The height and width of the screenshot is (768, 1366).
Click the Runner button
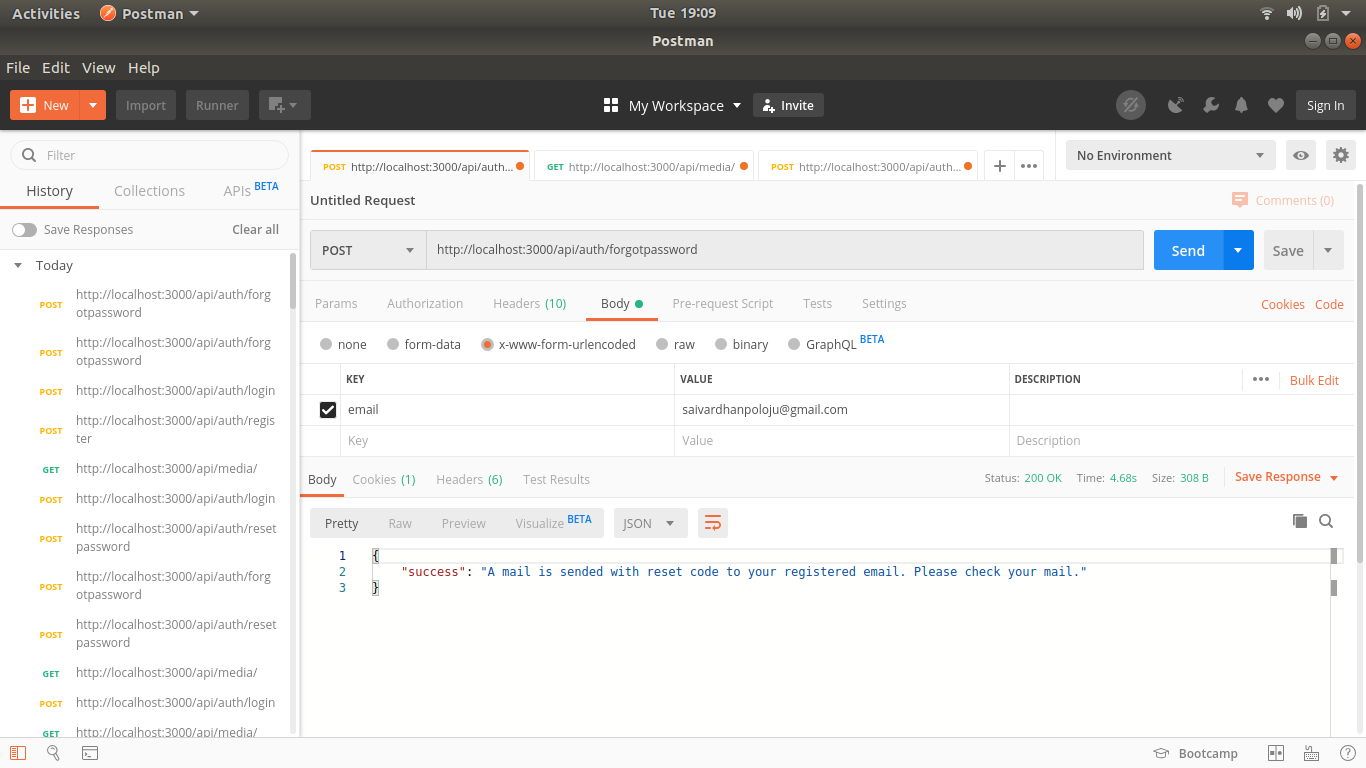(x=217, y=105)
